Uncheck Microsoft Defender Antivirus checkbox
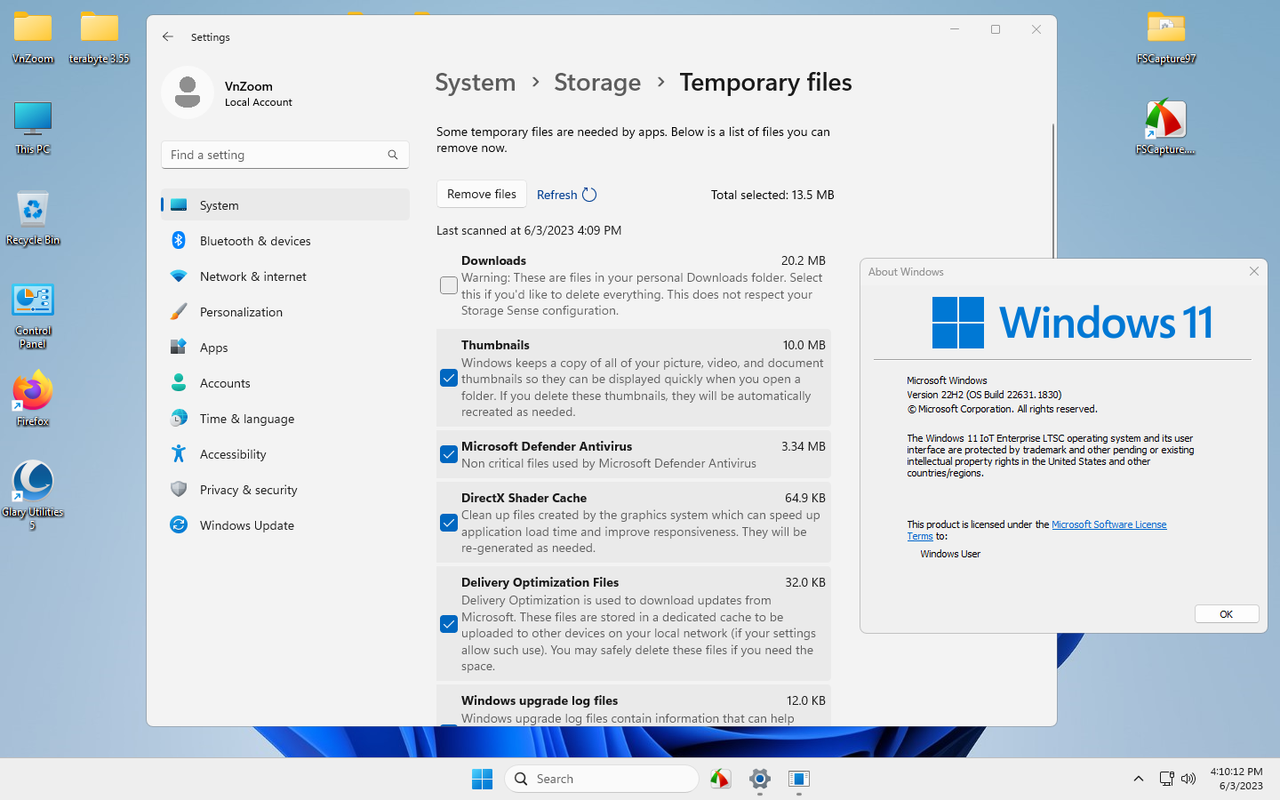This screenshot has width=1280, height=800. [x=449, y=454]
